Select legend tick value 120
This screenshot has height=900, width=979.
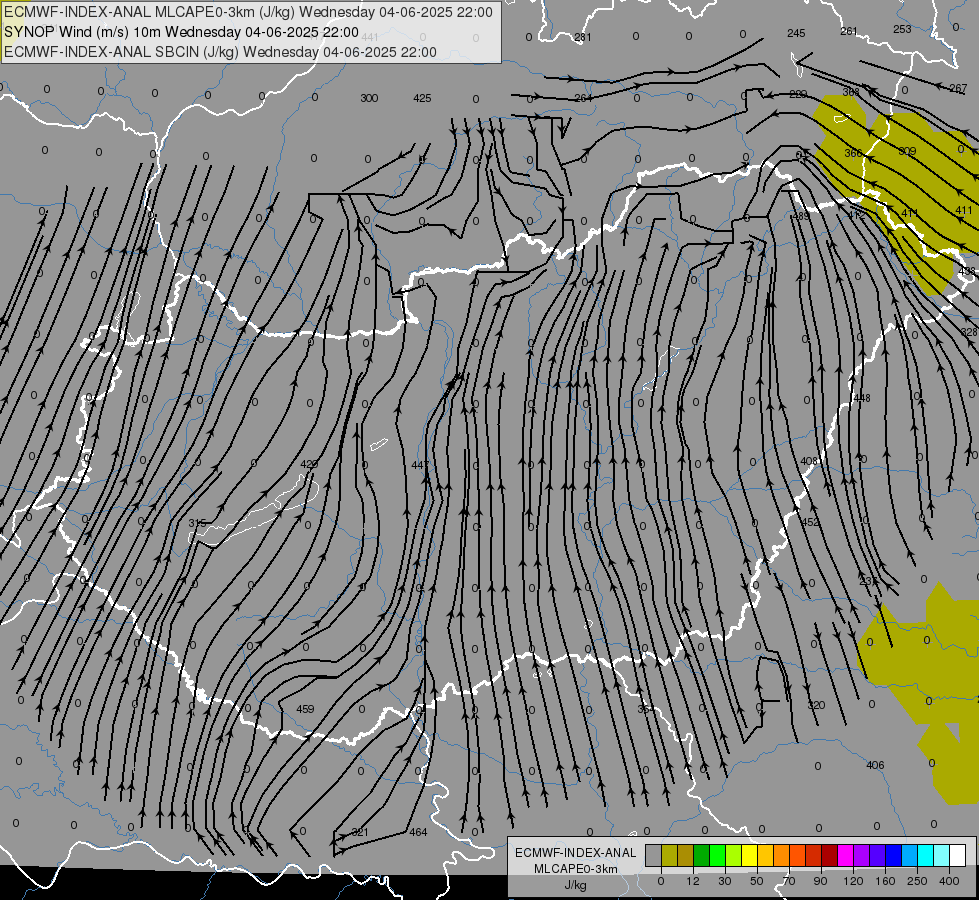pyautogui.click(x=853, y=881)
